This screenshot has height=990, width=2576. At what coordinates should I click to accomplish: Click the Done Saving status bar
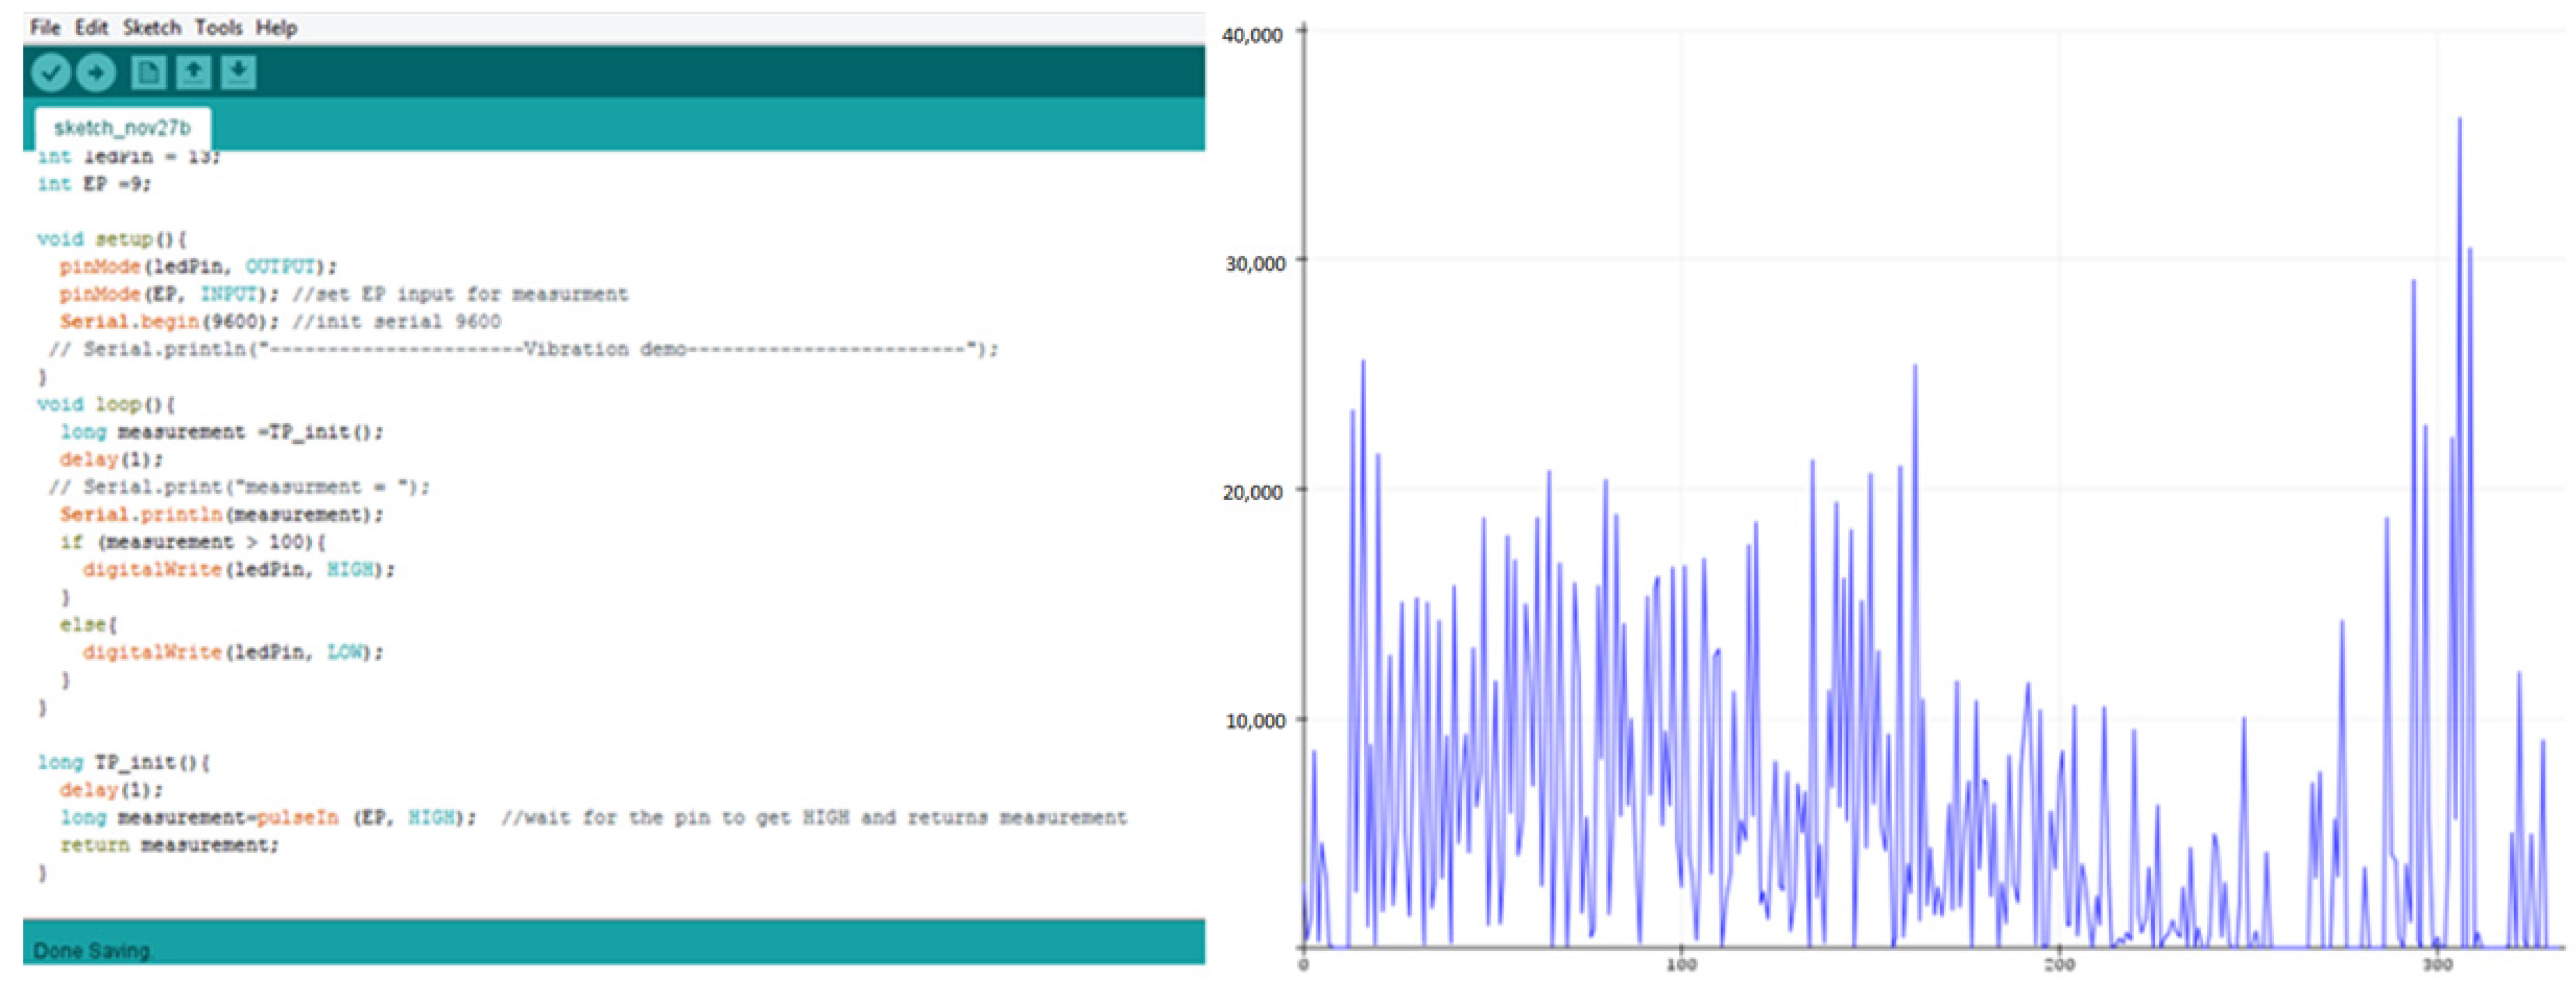(x=92, y=949)
